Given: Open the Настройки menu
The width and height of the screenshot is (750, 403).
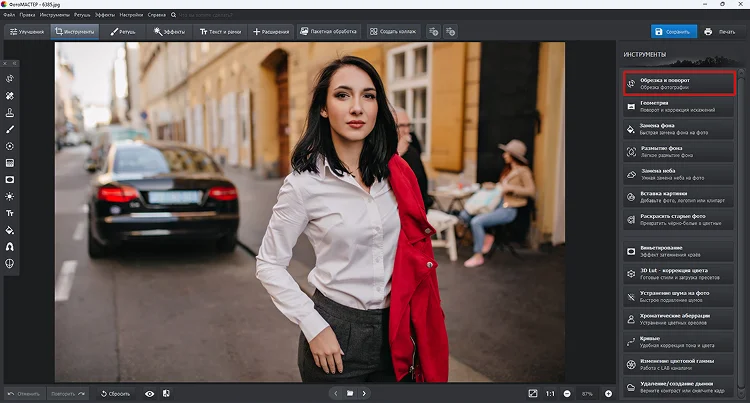Looking at the screenshot, I should click(x=131, y=15).
